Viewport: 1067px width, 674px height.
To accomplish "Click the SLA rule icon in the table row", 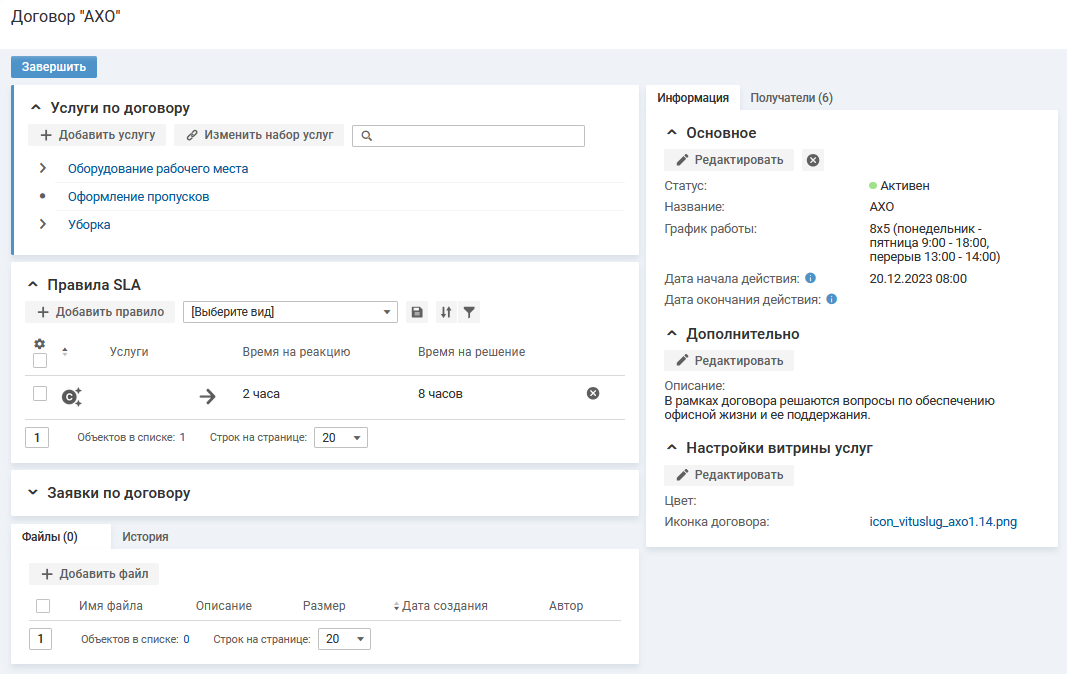I will (x=71, y=396).
